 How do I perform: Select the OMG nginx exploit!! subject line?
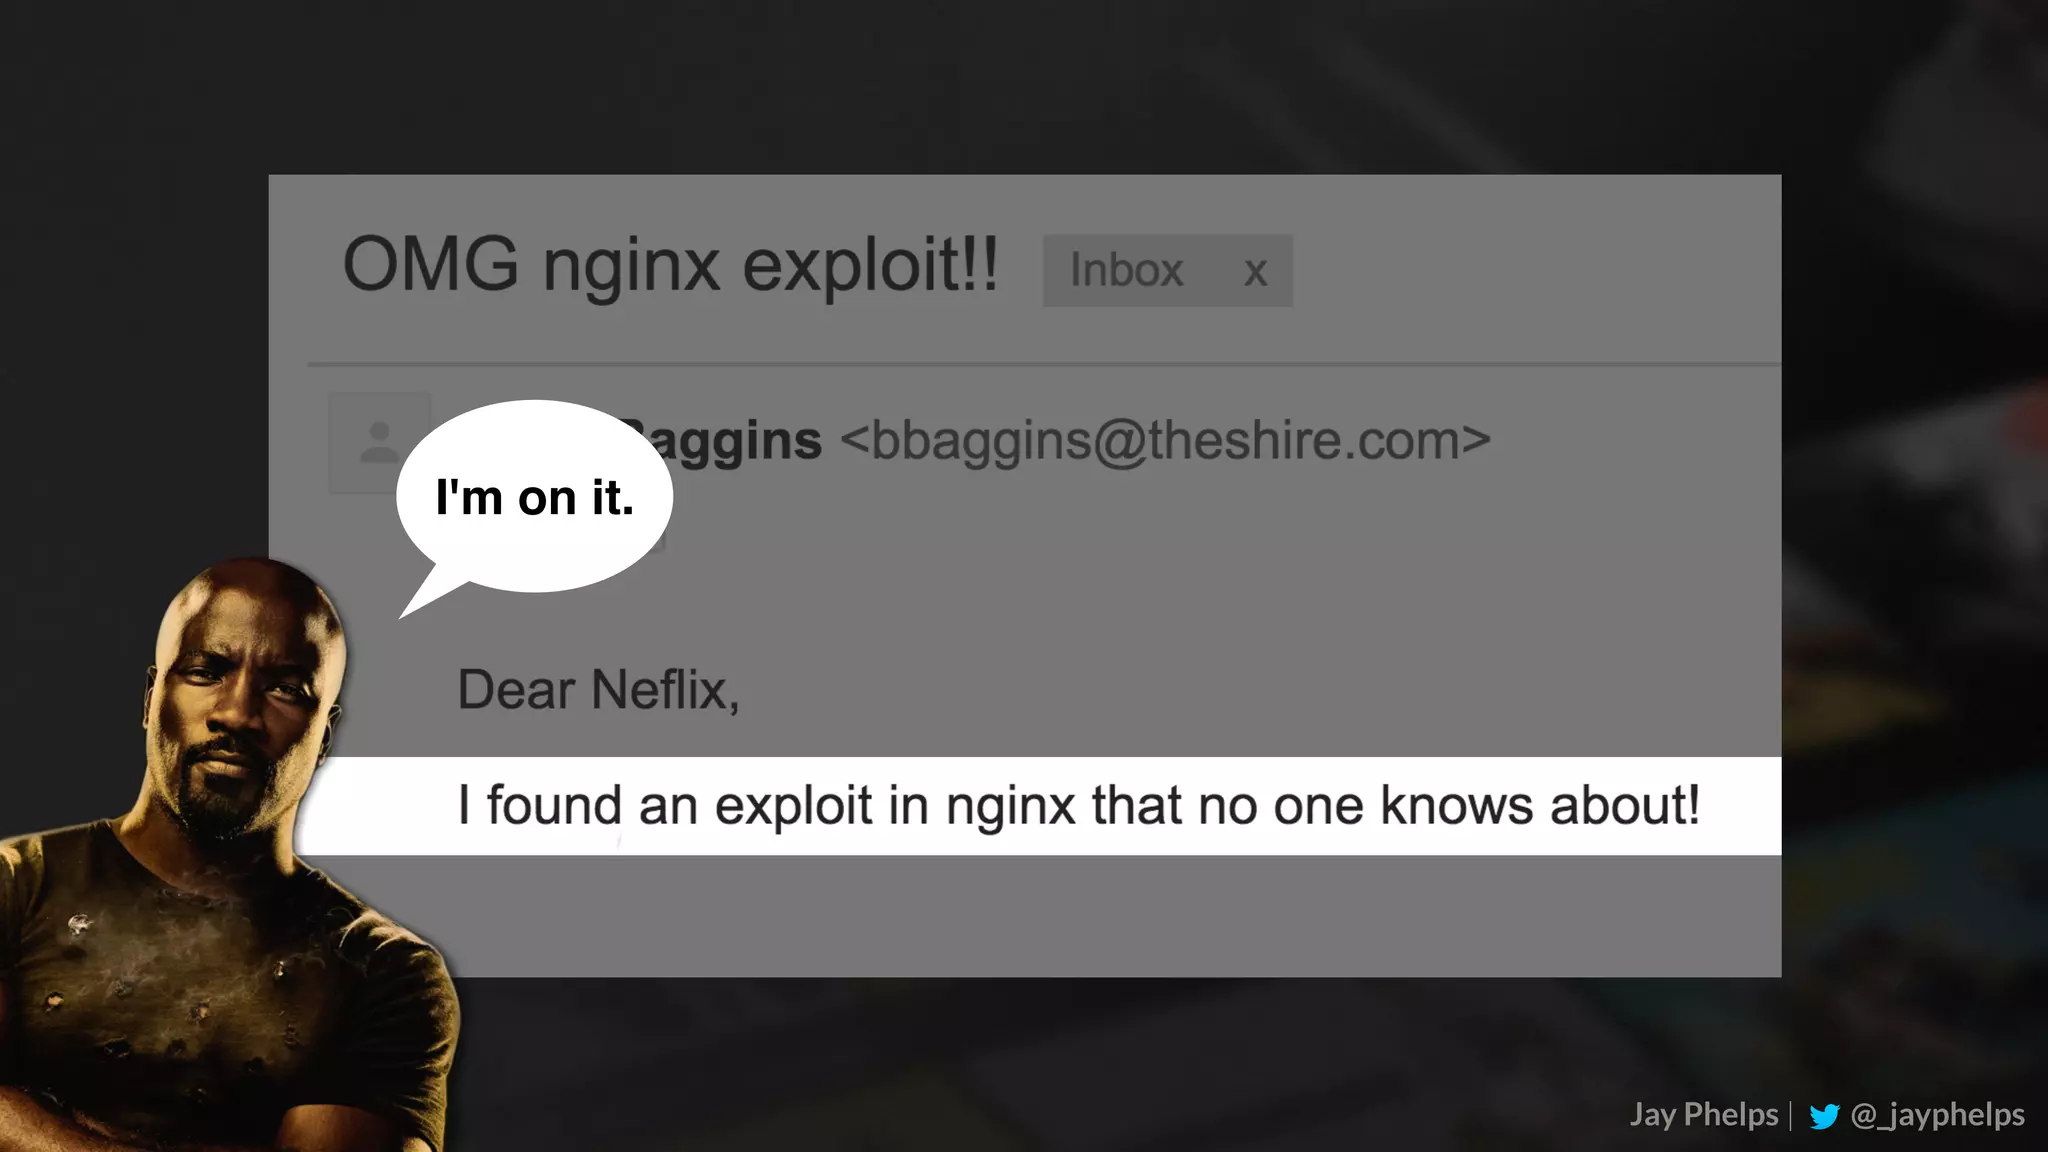pos(670,266)
